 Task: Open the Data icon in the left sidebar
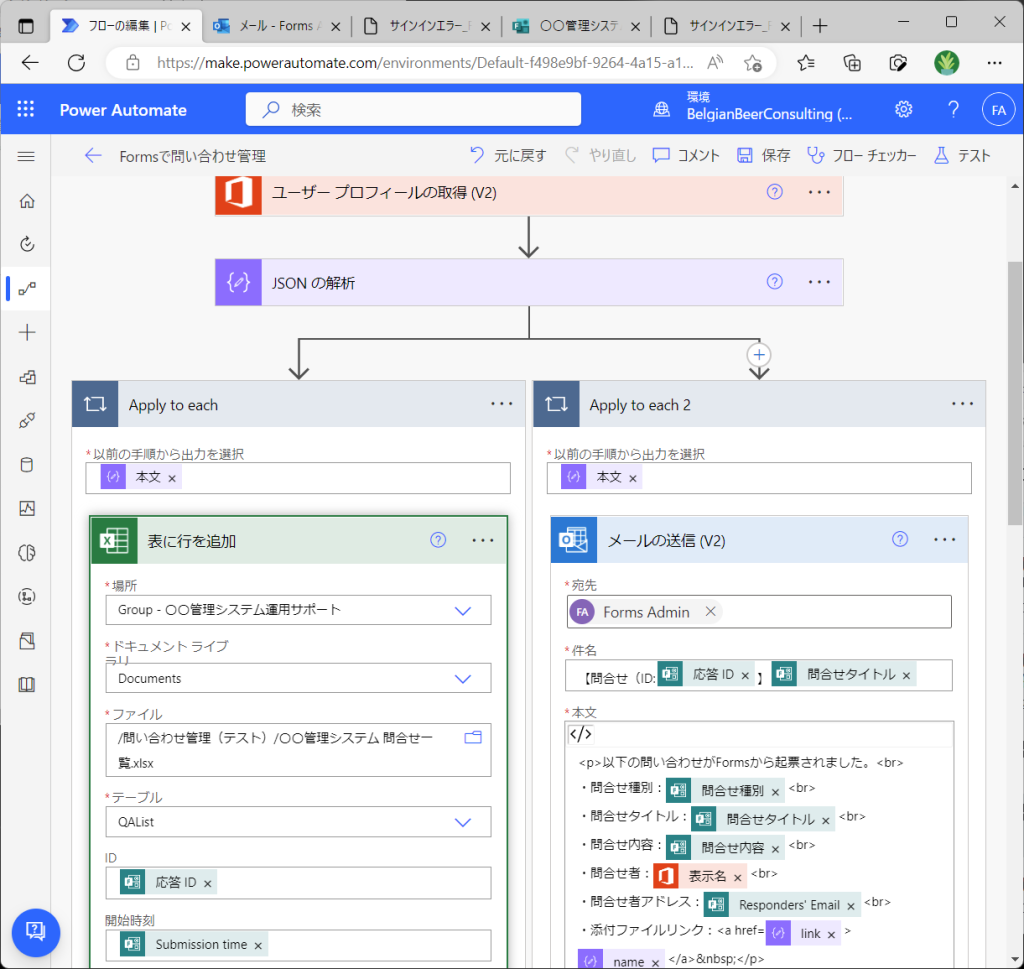(x=27, y=465)
